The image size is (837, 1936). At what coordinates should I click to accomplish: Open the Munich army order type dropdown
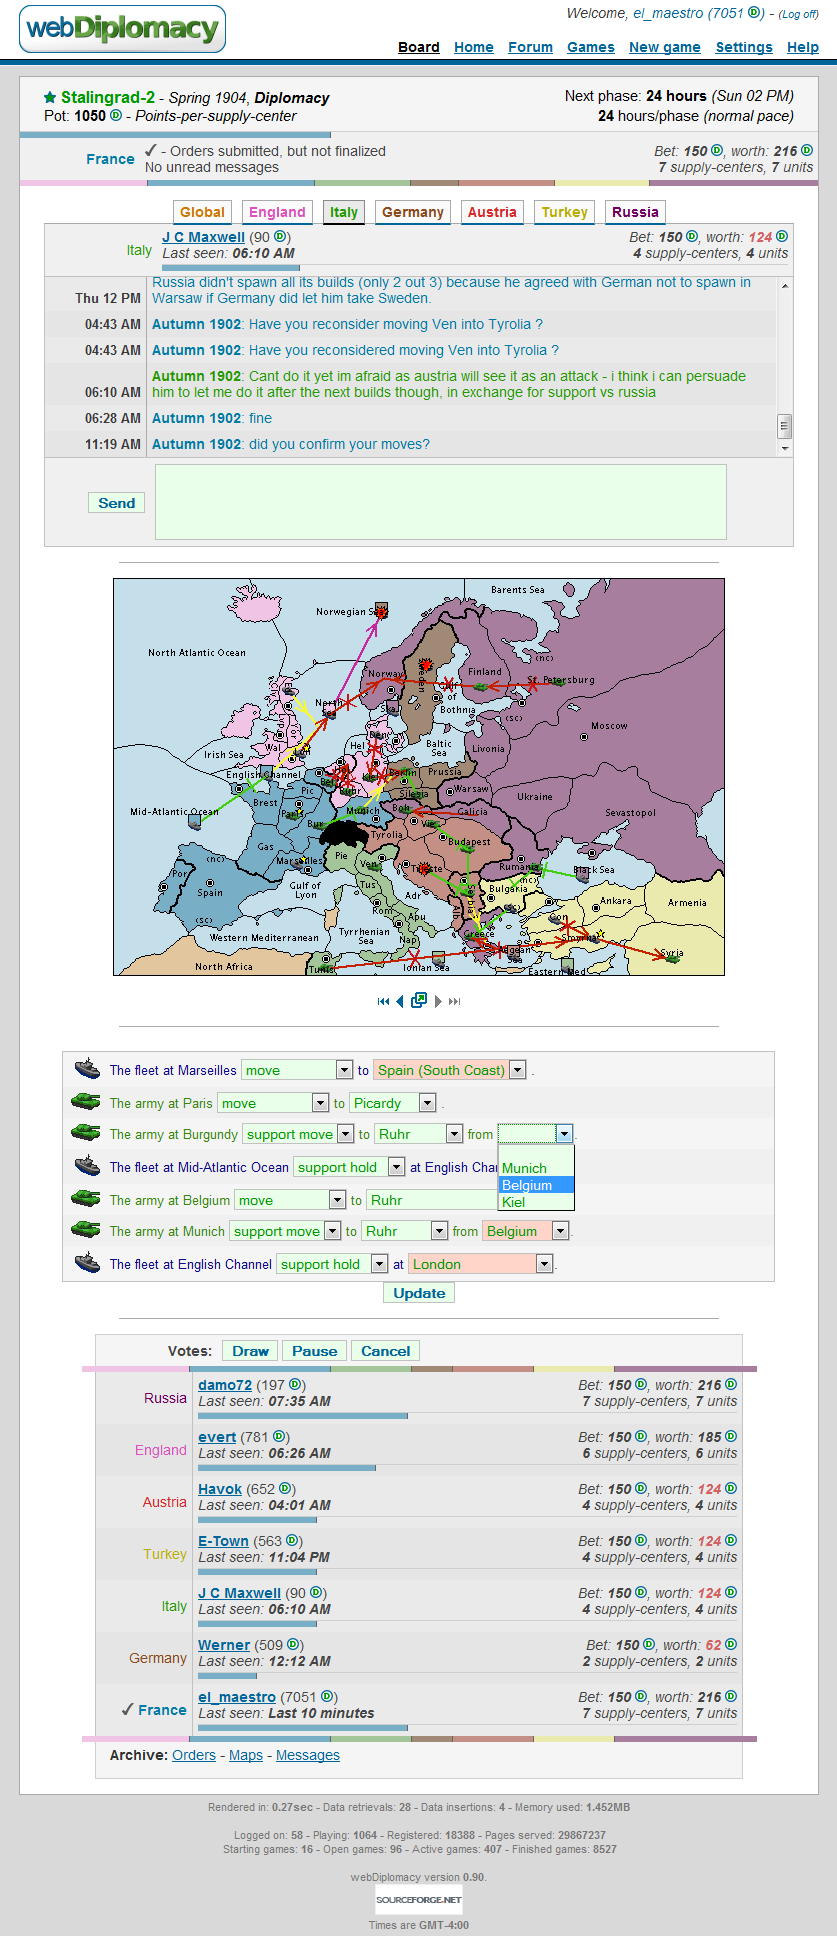(x=285, y=1231)
